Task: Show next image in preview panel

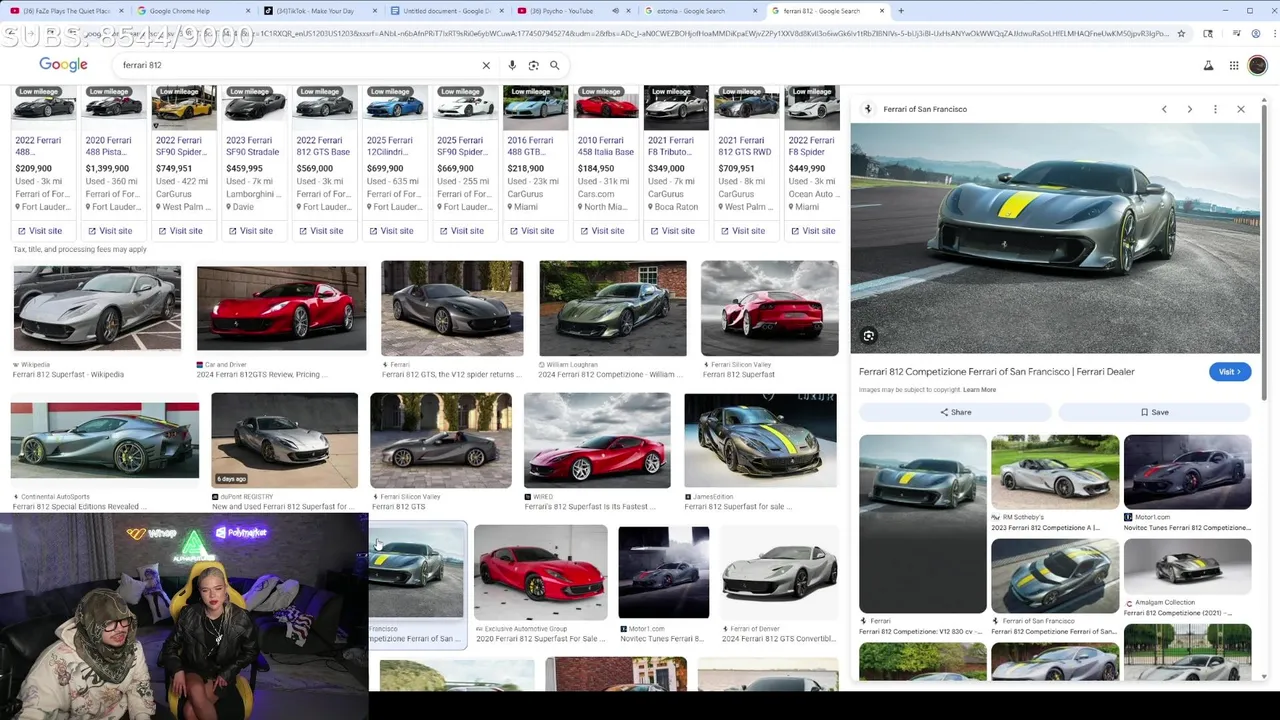Action: coord(1189,109)
